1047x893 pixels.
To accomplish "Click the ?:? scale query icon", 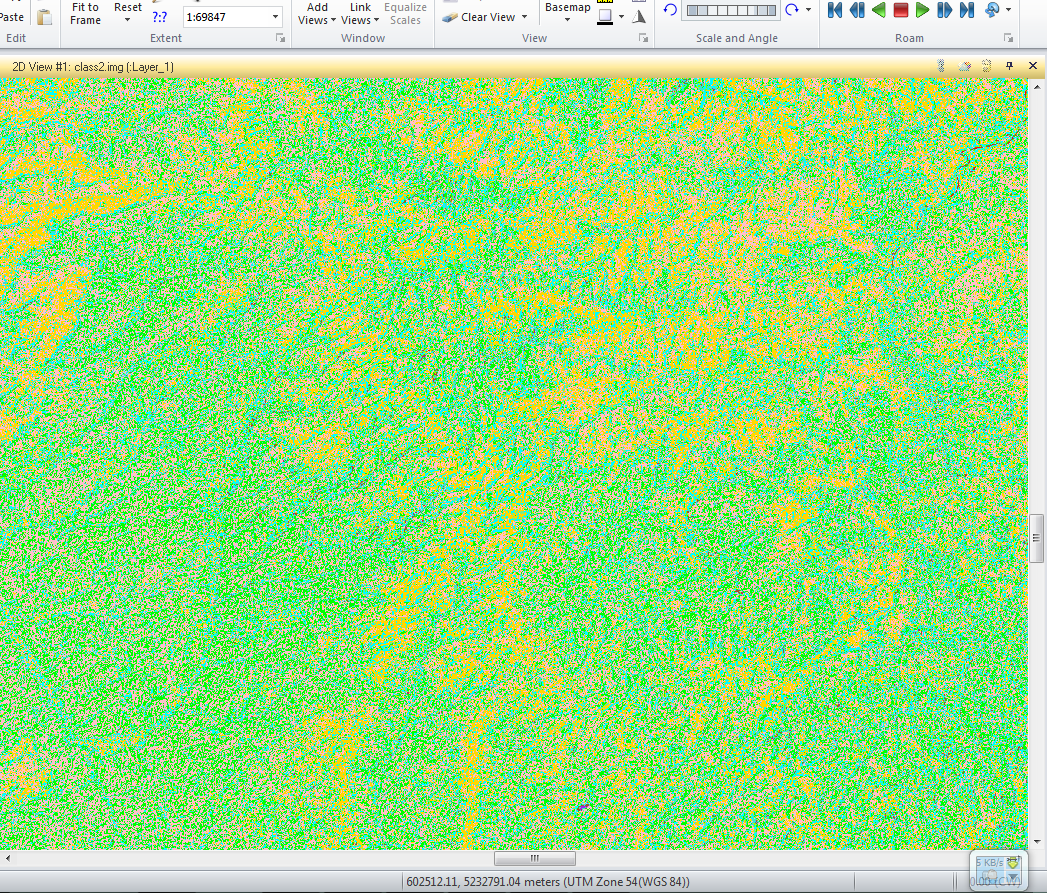I will [x=158, y=17].
